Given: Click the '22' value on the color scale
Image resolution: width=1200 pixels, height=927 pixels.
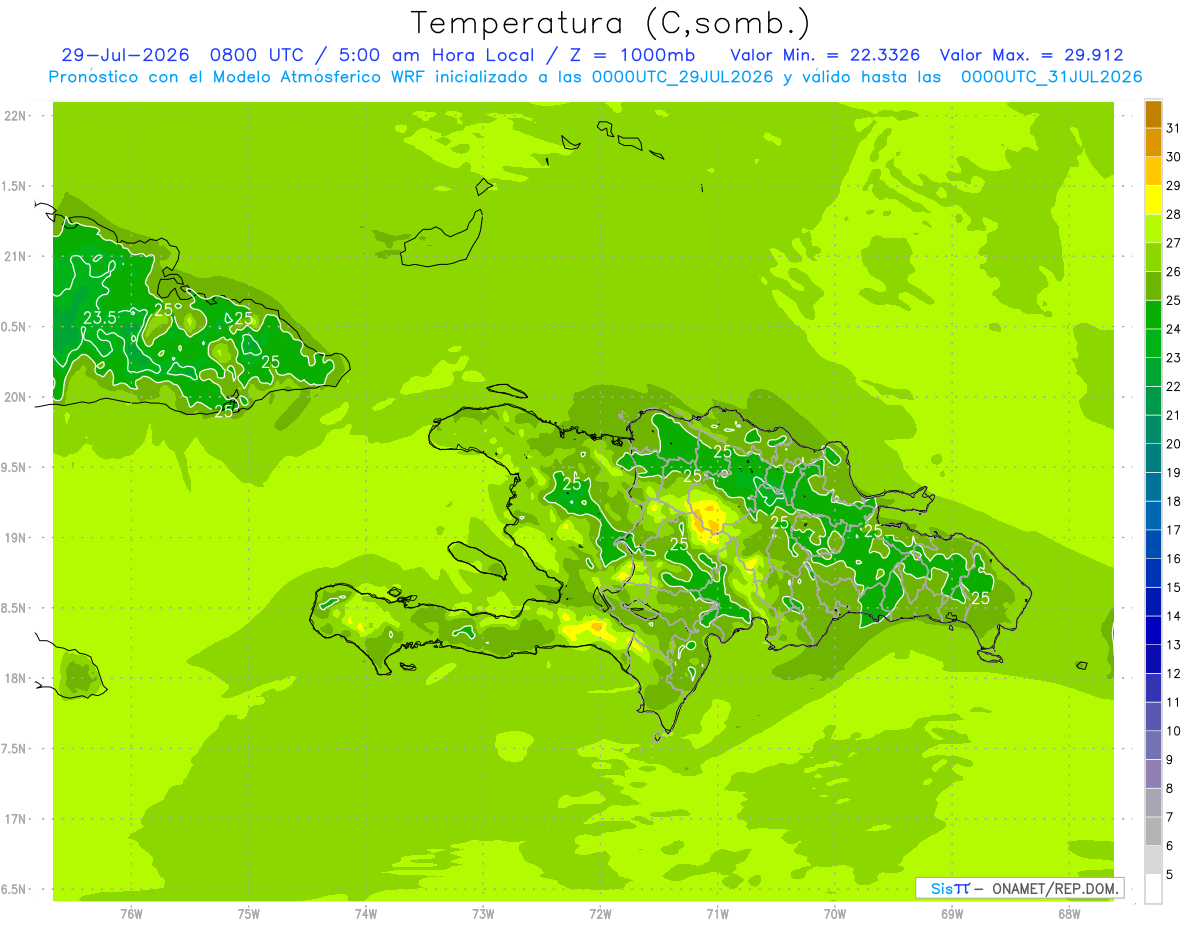Looking at the screenshot, I should point(1173,386).
